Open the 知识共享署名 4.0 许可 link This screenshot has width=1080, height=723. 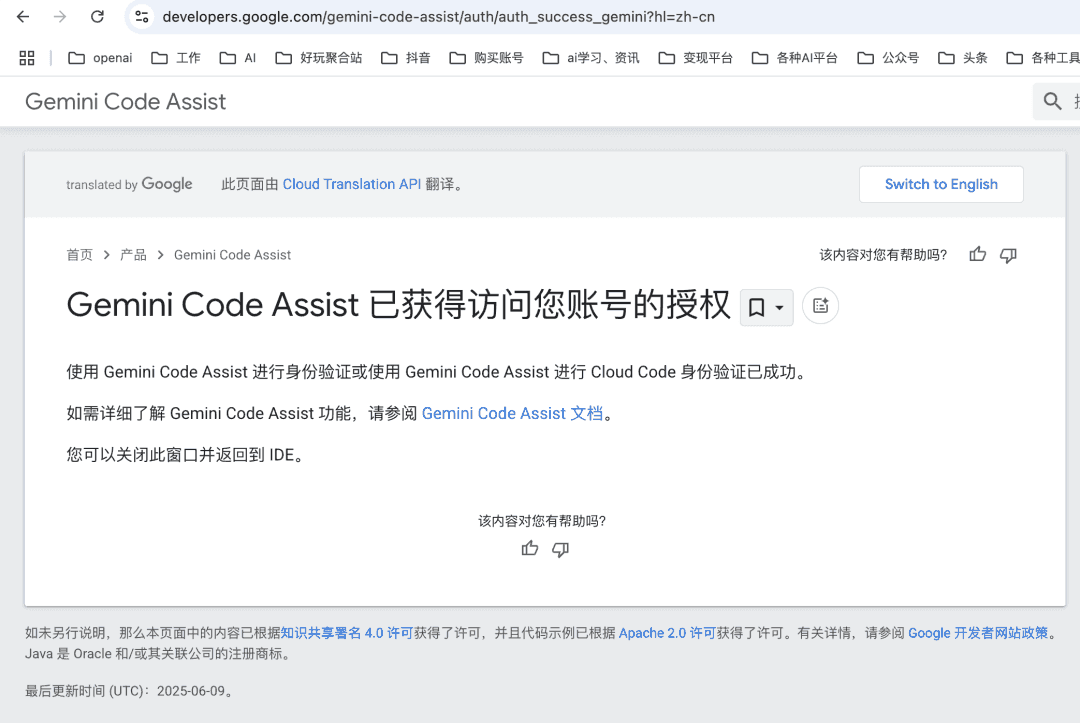tap(346, 633)
